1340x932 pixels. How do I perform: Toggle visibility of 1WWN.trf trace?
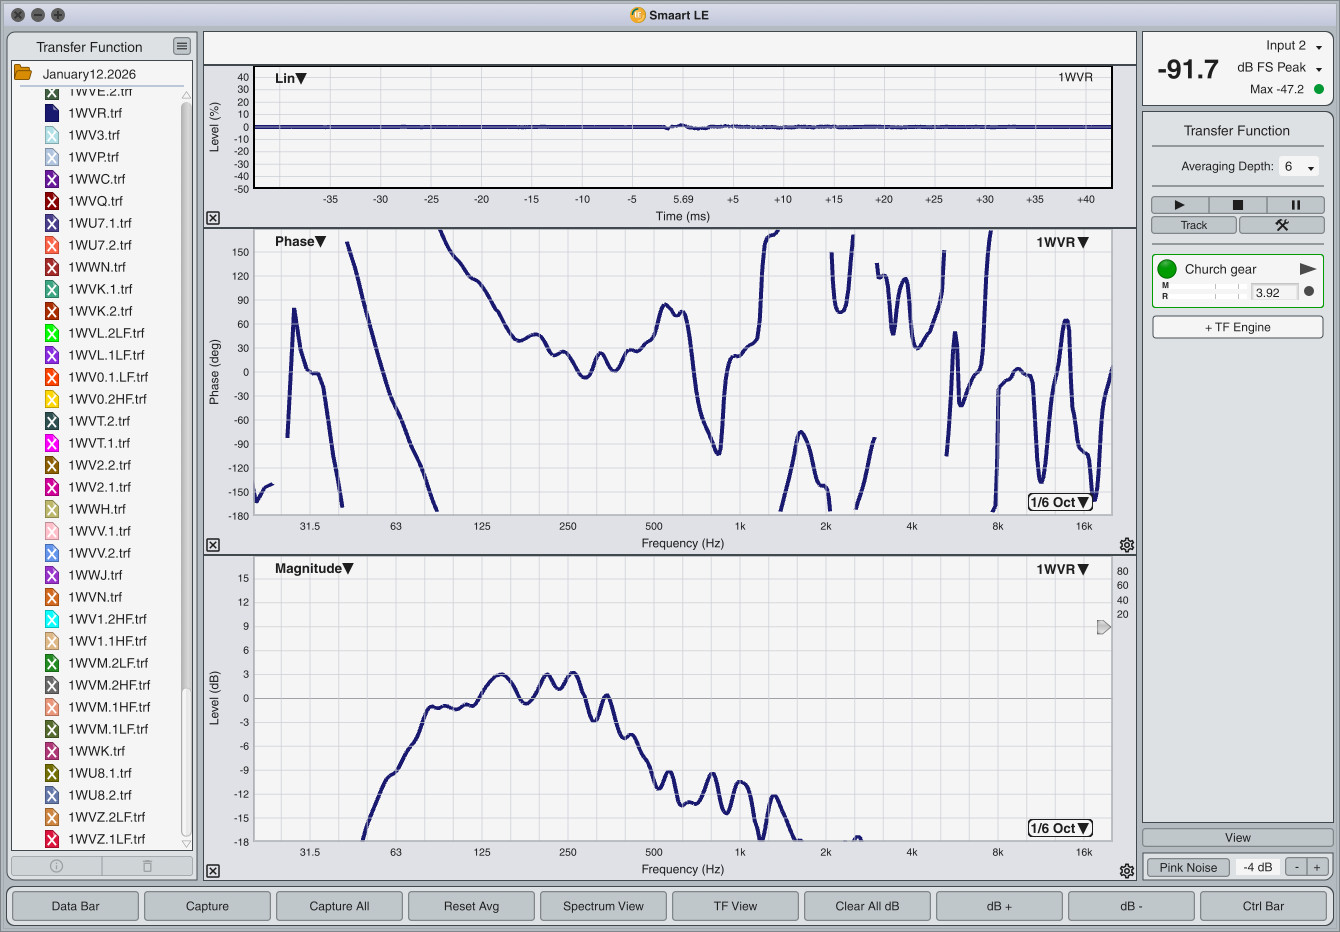(x=52, y=267)
